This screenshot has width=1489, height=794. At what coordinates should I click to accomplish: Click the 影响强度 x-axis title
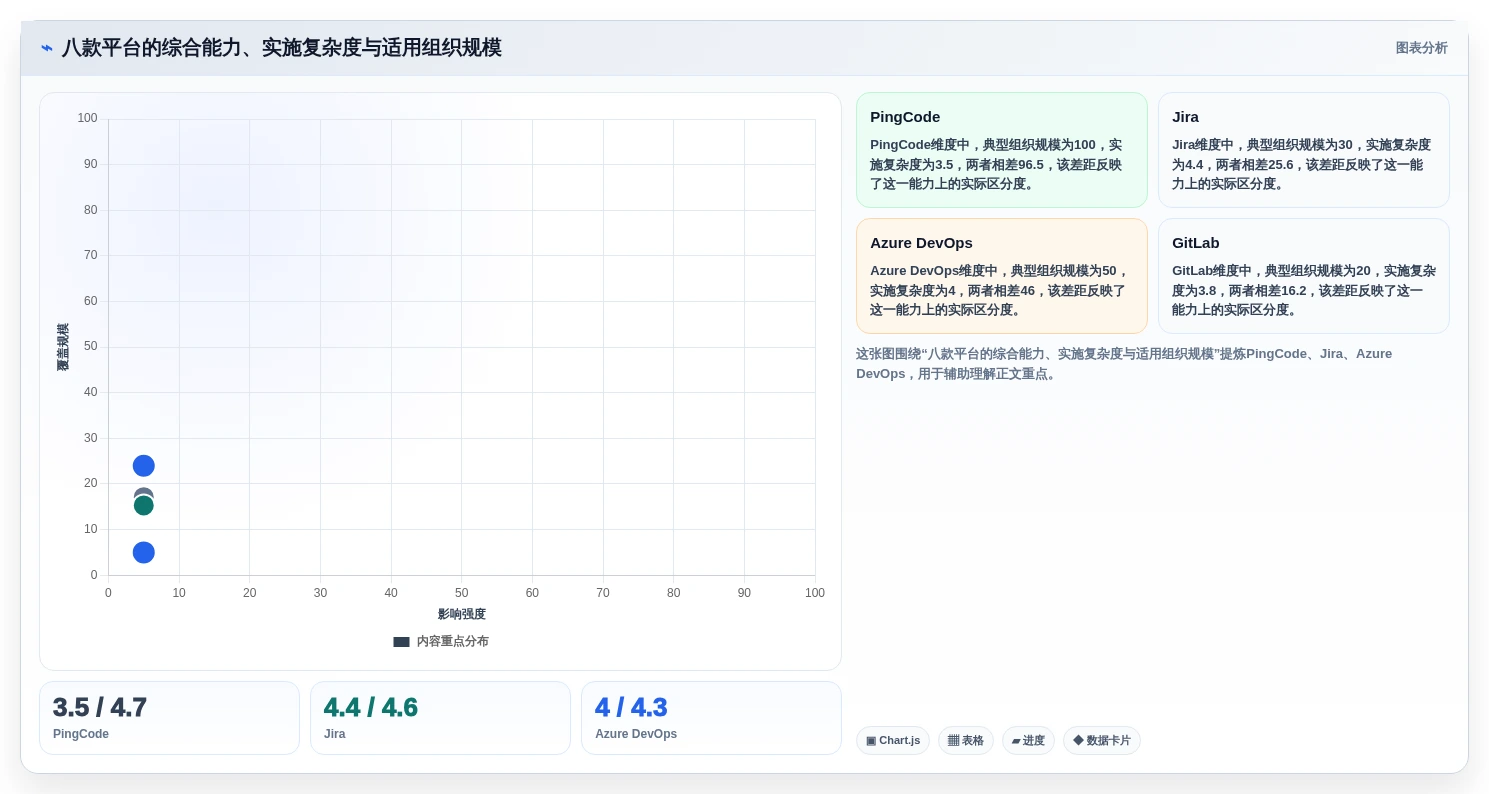pos(462,614)
